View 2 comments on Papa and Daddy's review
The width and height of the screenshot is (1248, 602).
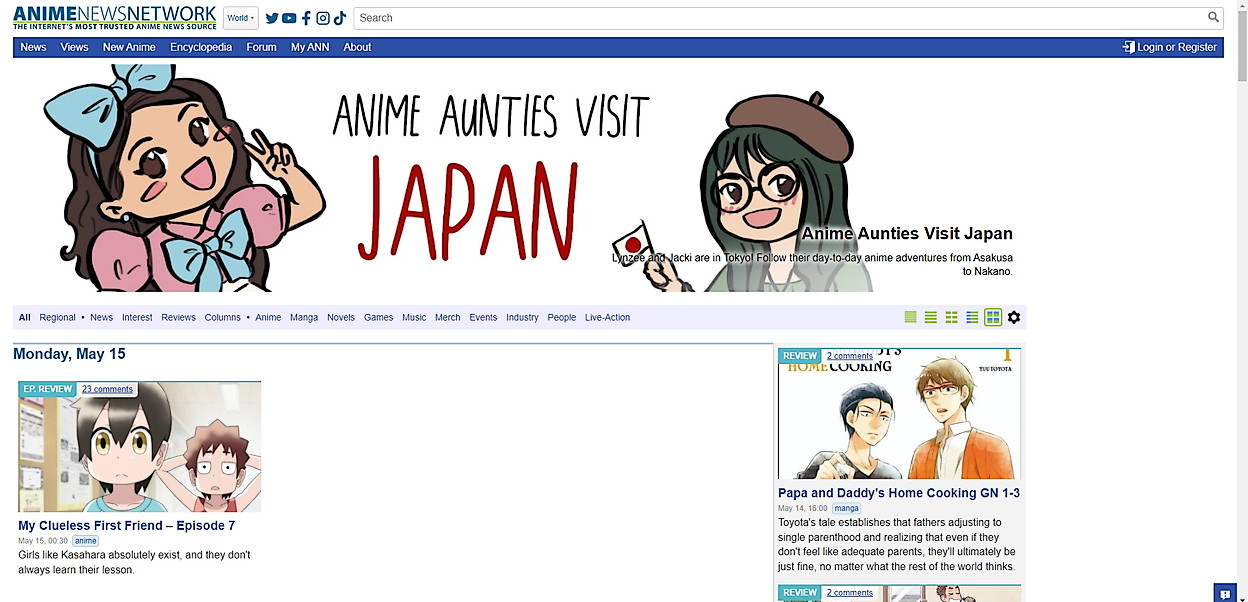pyautogui.click(x=850, y=356)
